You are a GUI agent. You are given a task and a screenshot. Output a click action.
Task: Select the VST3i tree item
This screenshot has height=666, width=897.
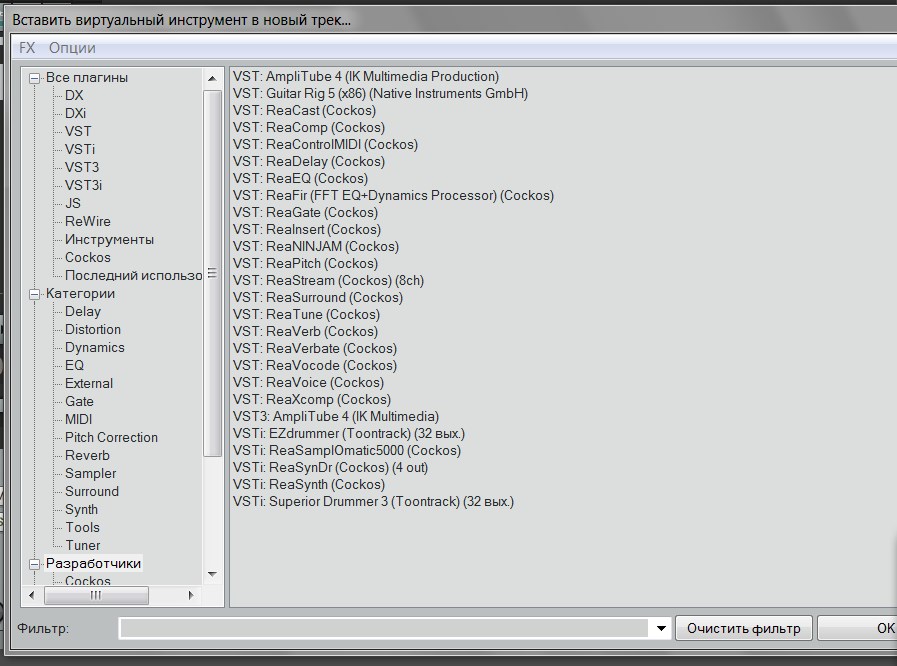83,185
